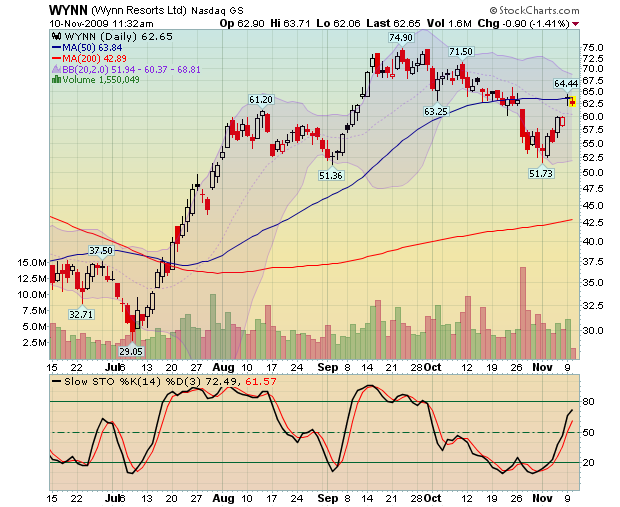The width and height of the screenshot is (620, 507).
Task: Click the Vol 1.6M value in header
Action: pyautogui.click(x=449, y=24)
